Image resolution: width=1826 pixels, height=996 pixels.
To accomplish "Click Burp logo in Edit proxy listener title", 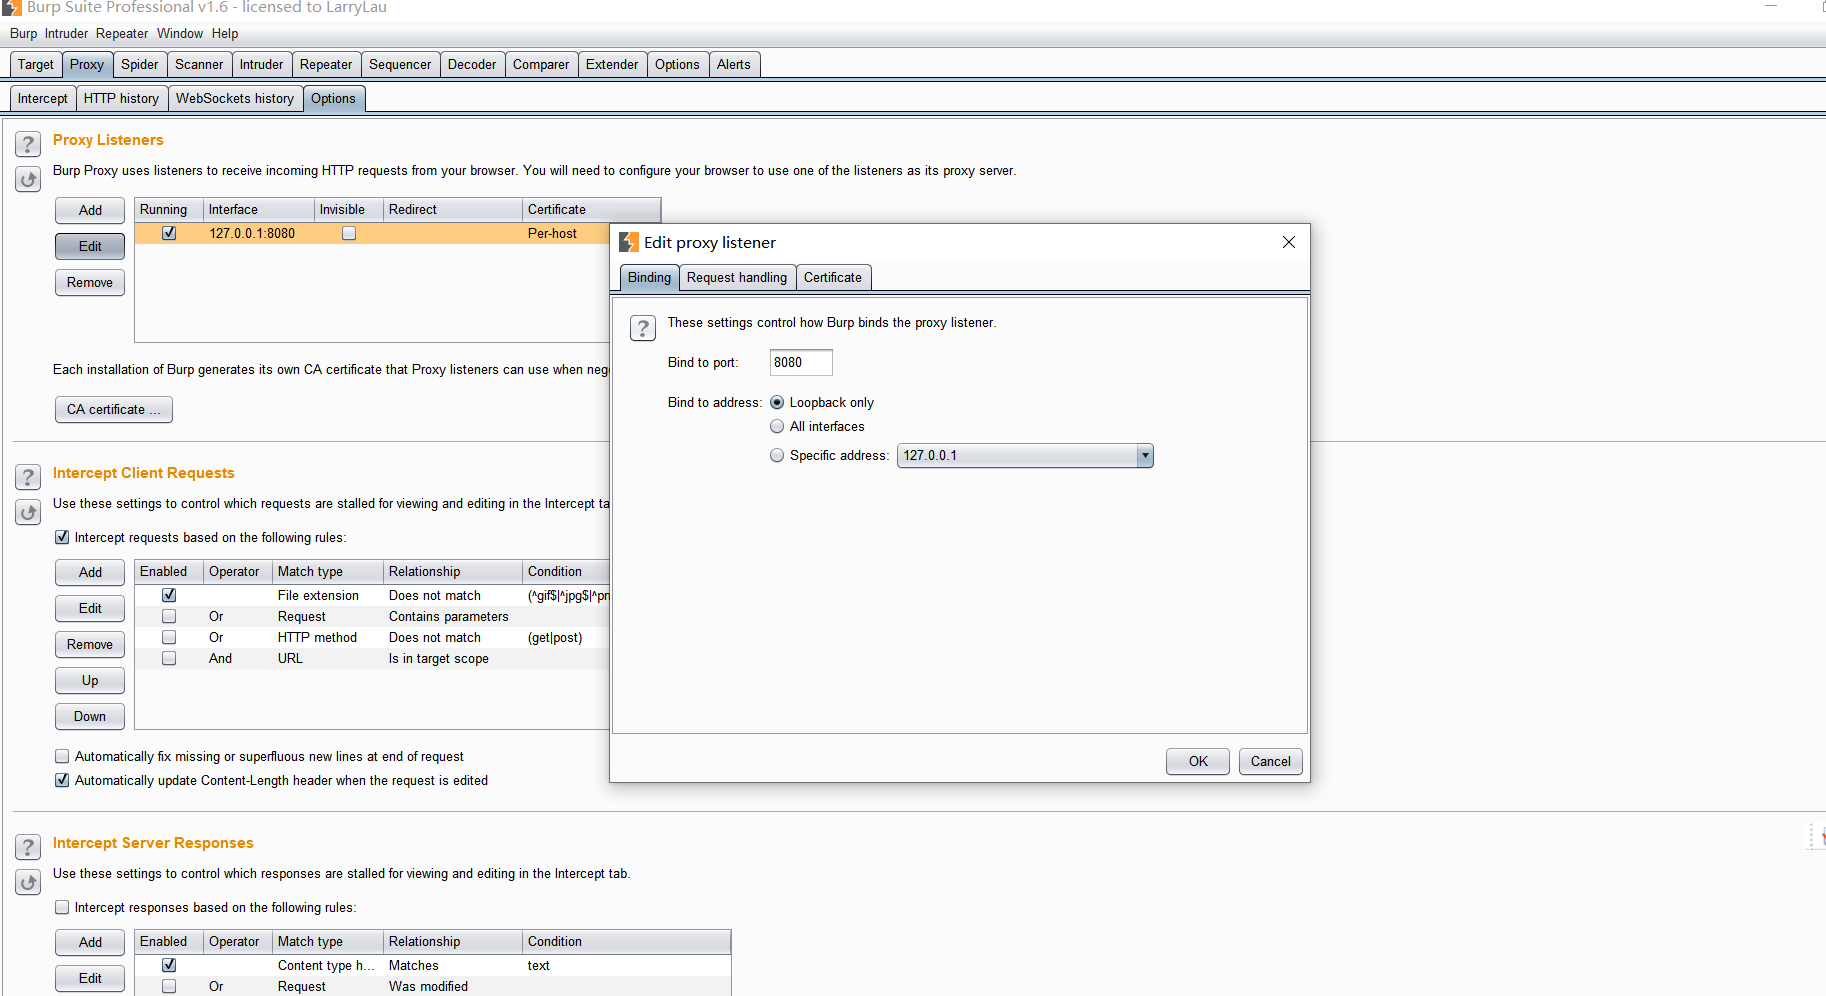I will [x=628, y=242].
